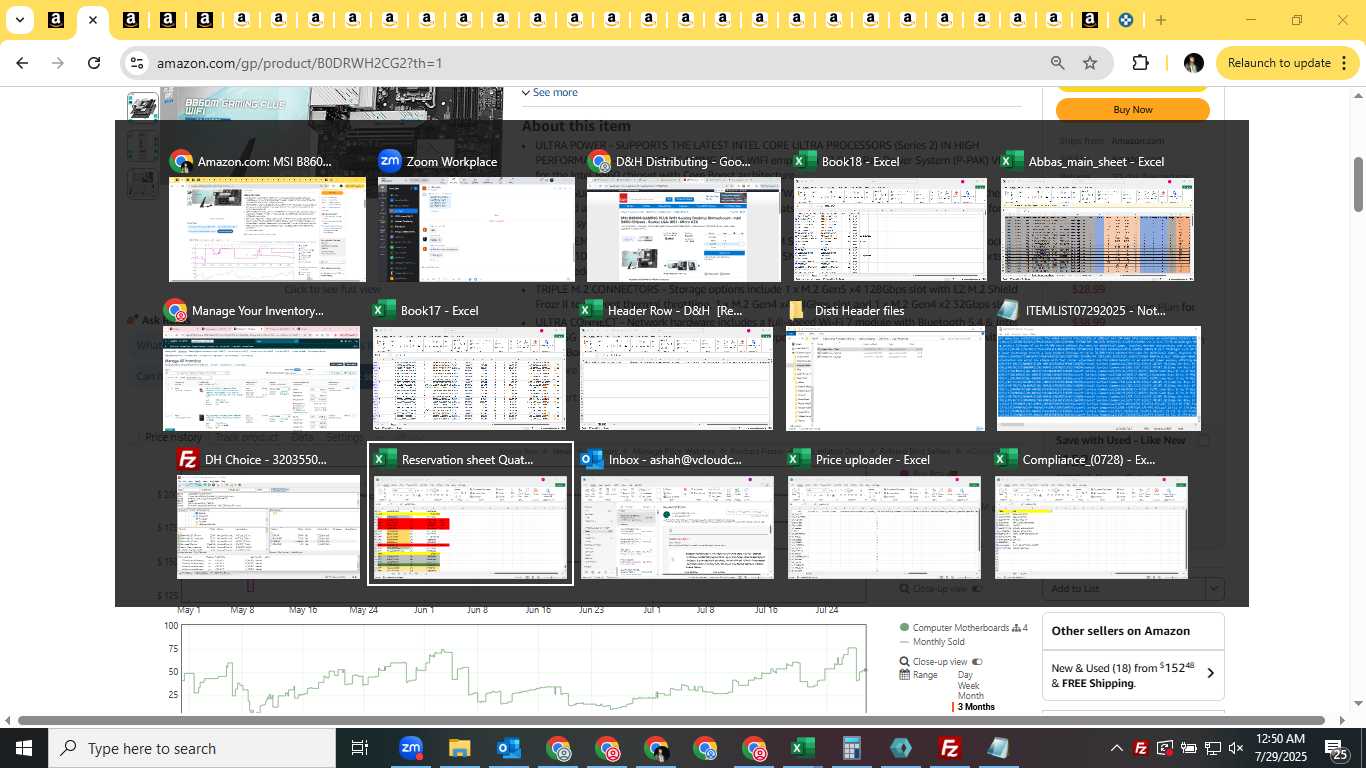Click the page vertical scrollbar thumb

pyautogui.click(x=1358, y=184)
